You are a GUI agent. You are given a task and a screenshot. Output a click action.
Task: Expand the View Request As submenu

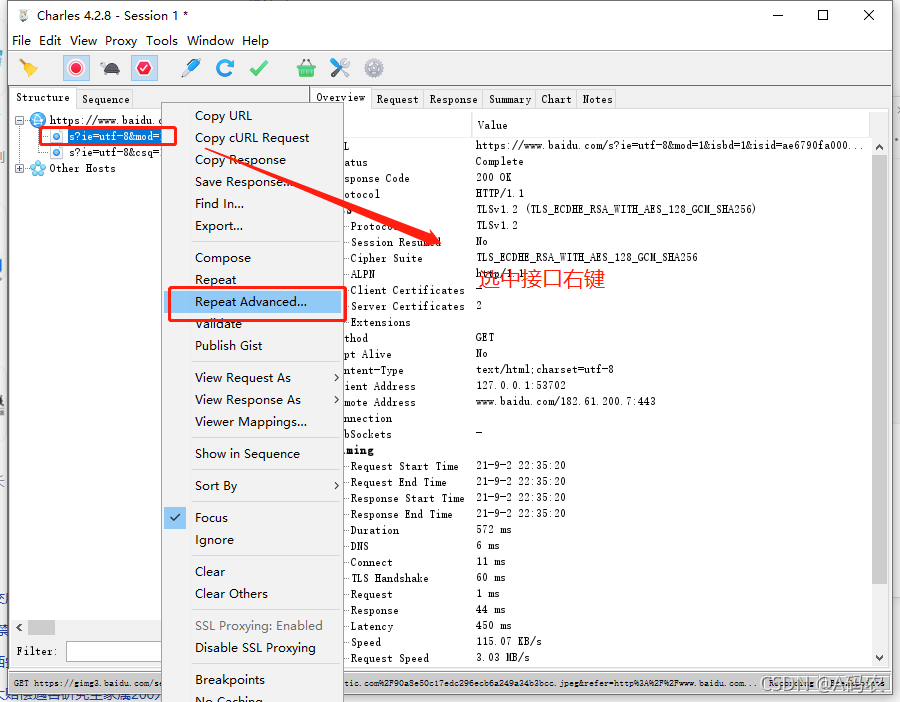[x=254, y=378]
